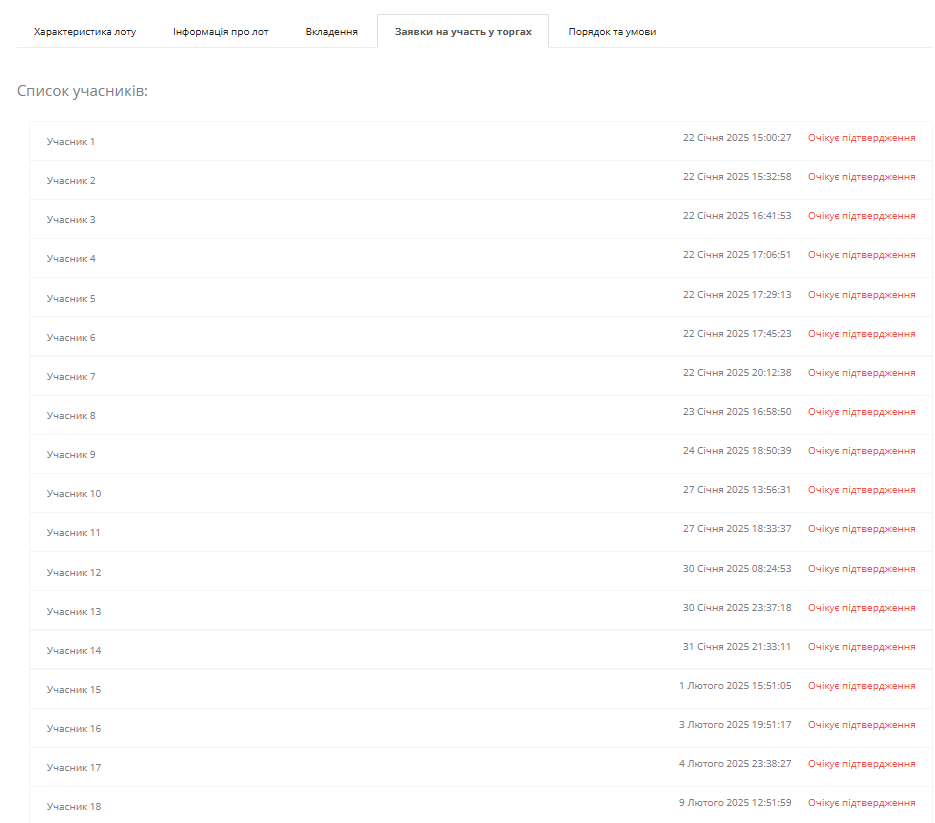
Task: Click the Учасник 18 entry
Action: pos(74,807)
